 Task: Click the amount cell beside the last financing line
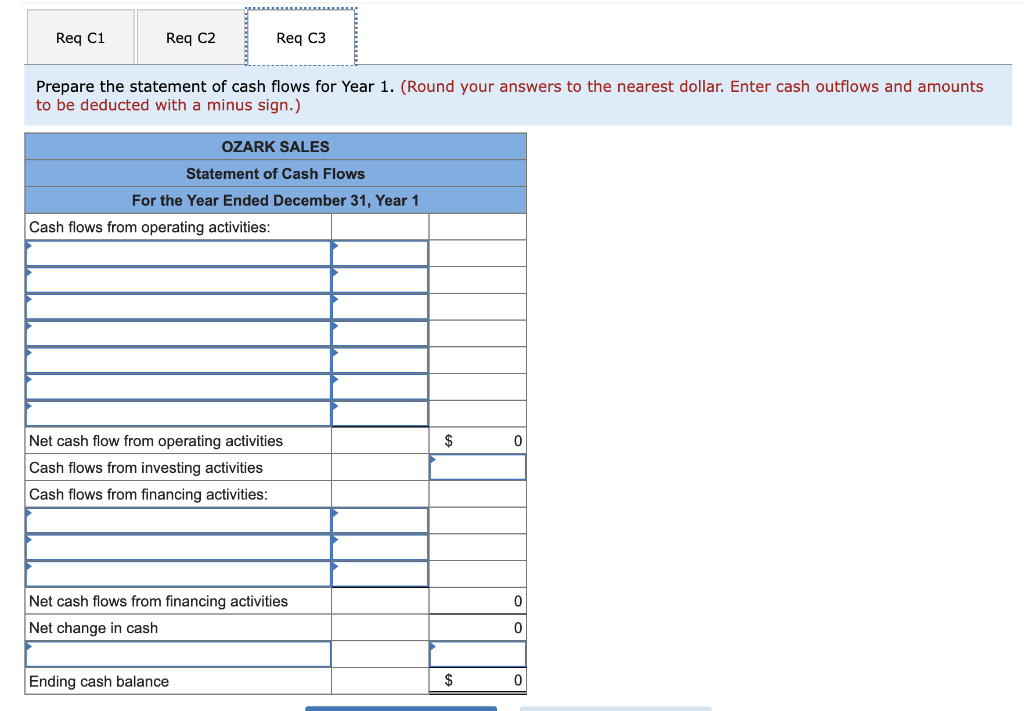pos(379,573)
